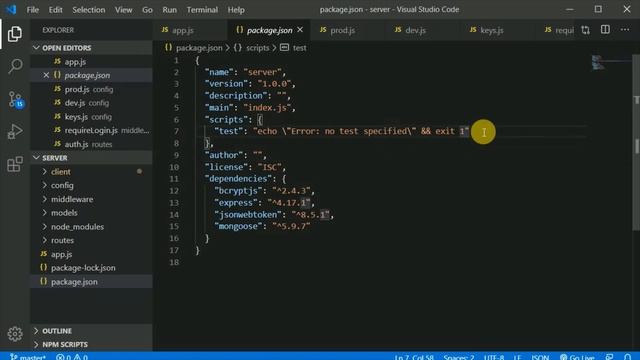The image size is (640, 360).
Task: Click the "license" key text
Action: [x=226, y=167]
